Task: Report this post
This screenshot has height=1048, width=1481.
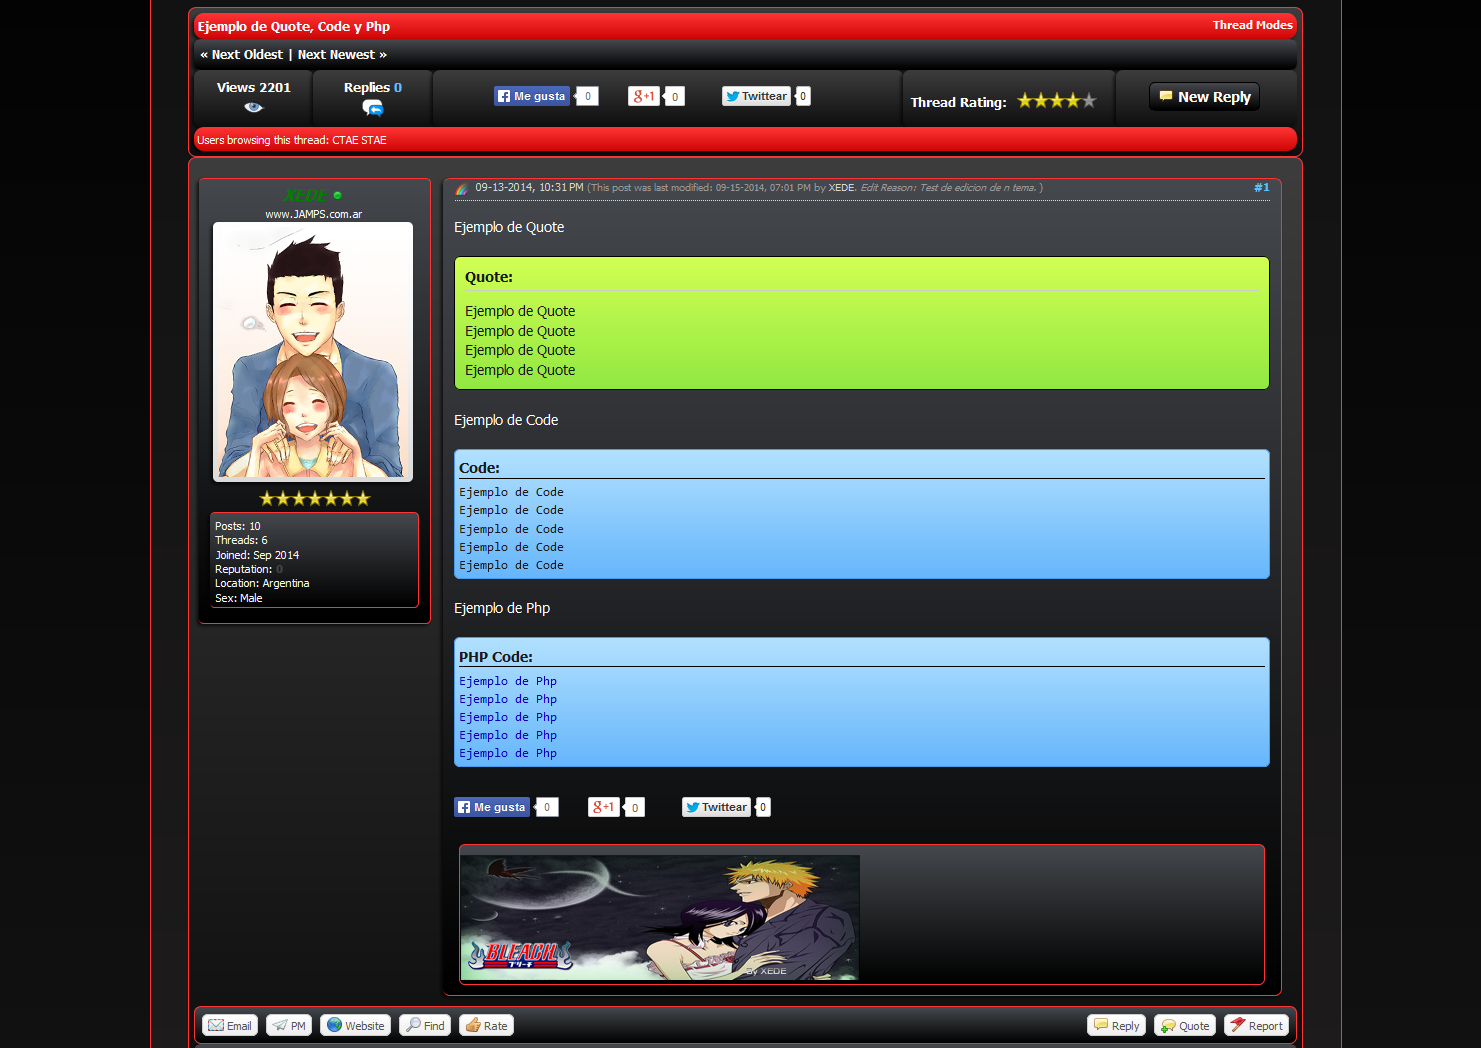Action: (x=1256, y=1025)
